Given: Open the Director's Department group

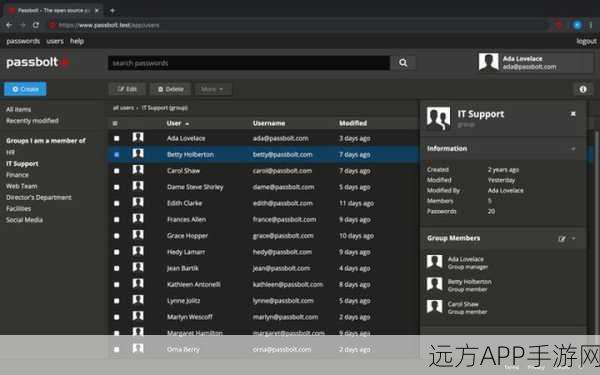Looking at the screenshot, I should [39, 197].
